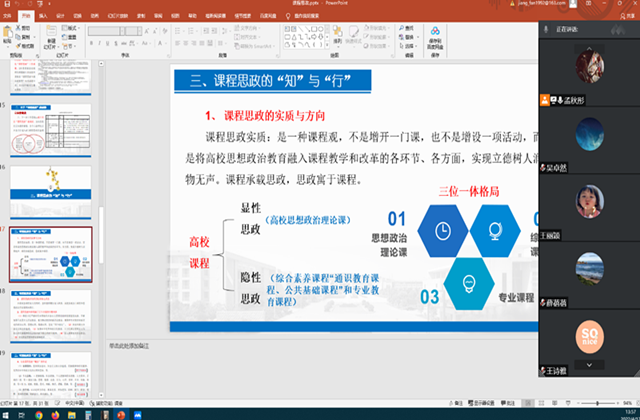This screenshot has width=640, height=420.
Task: Click Save to Baidu Netdisk icon
Action: pyautogui.click(x=435, y=35)
